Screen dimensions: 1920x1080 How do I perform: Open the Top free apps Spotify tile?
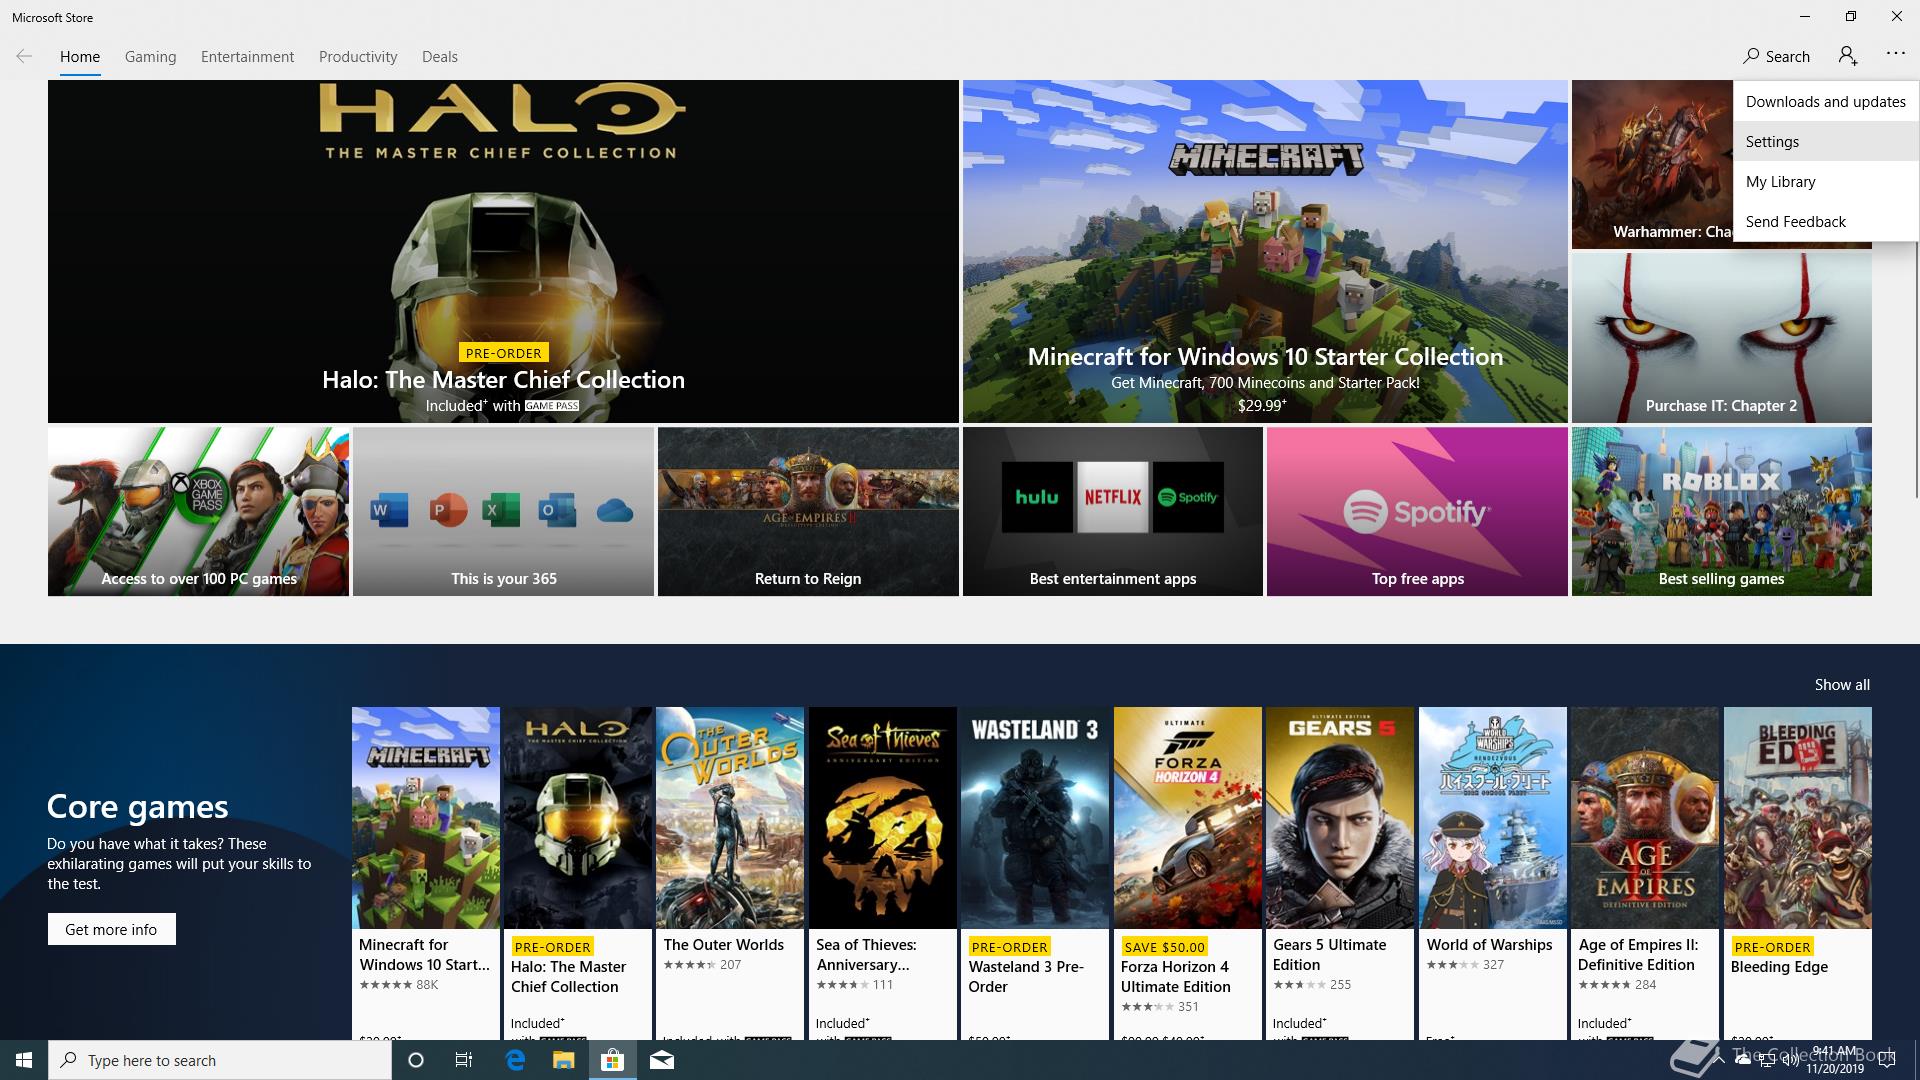tap(1417, 511)
